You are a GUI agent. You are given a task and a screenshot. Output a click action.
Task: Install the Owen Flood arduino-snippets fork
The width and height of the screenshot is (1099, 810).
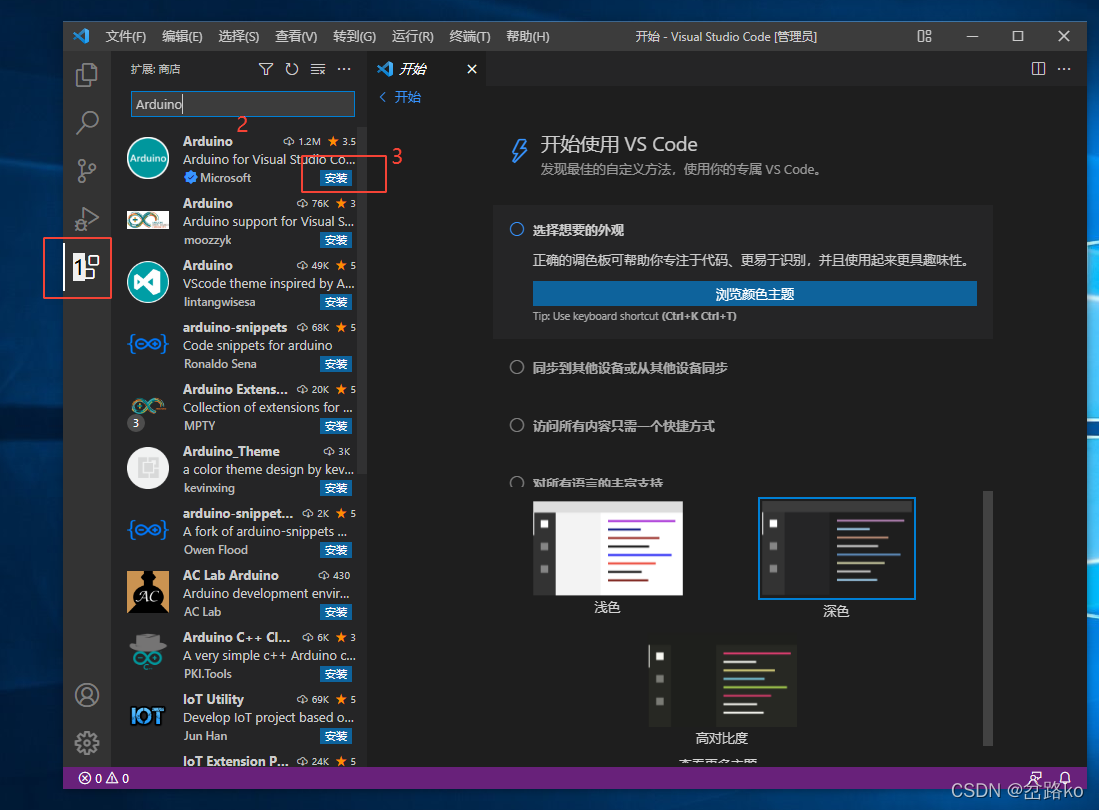pos(336,550)
